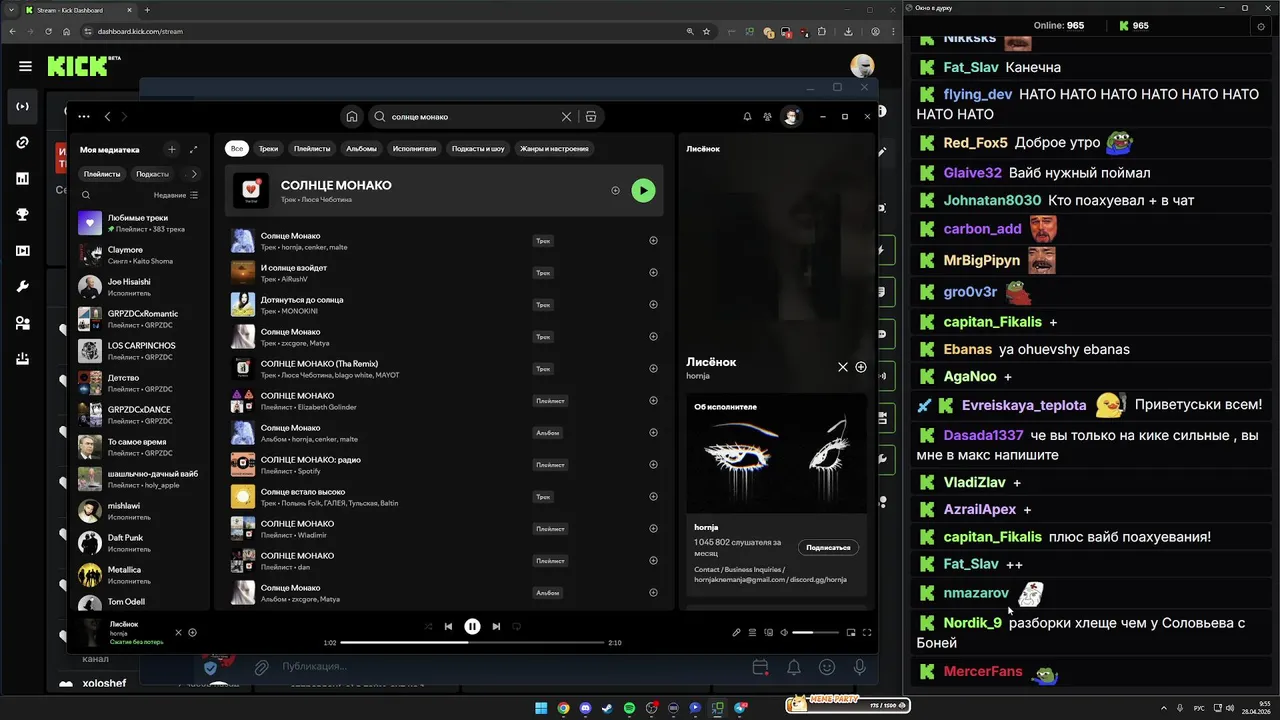Toggle shuffle in player bar

click(428, 627)
